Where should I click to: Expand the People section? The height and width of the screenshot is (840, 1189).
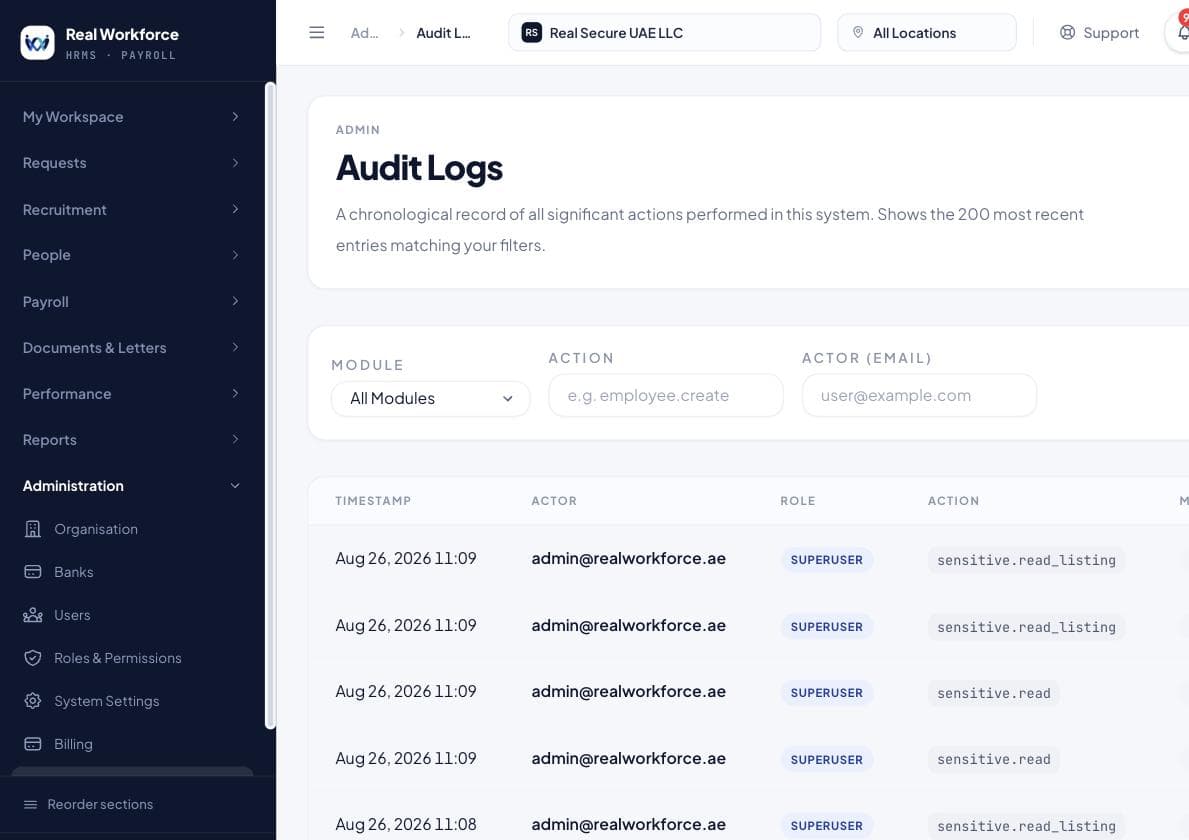131,255
